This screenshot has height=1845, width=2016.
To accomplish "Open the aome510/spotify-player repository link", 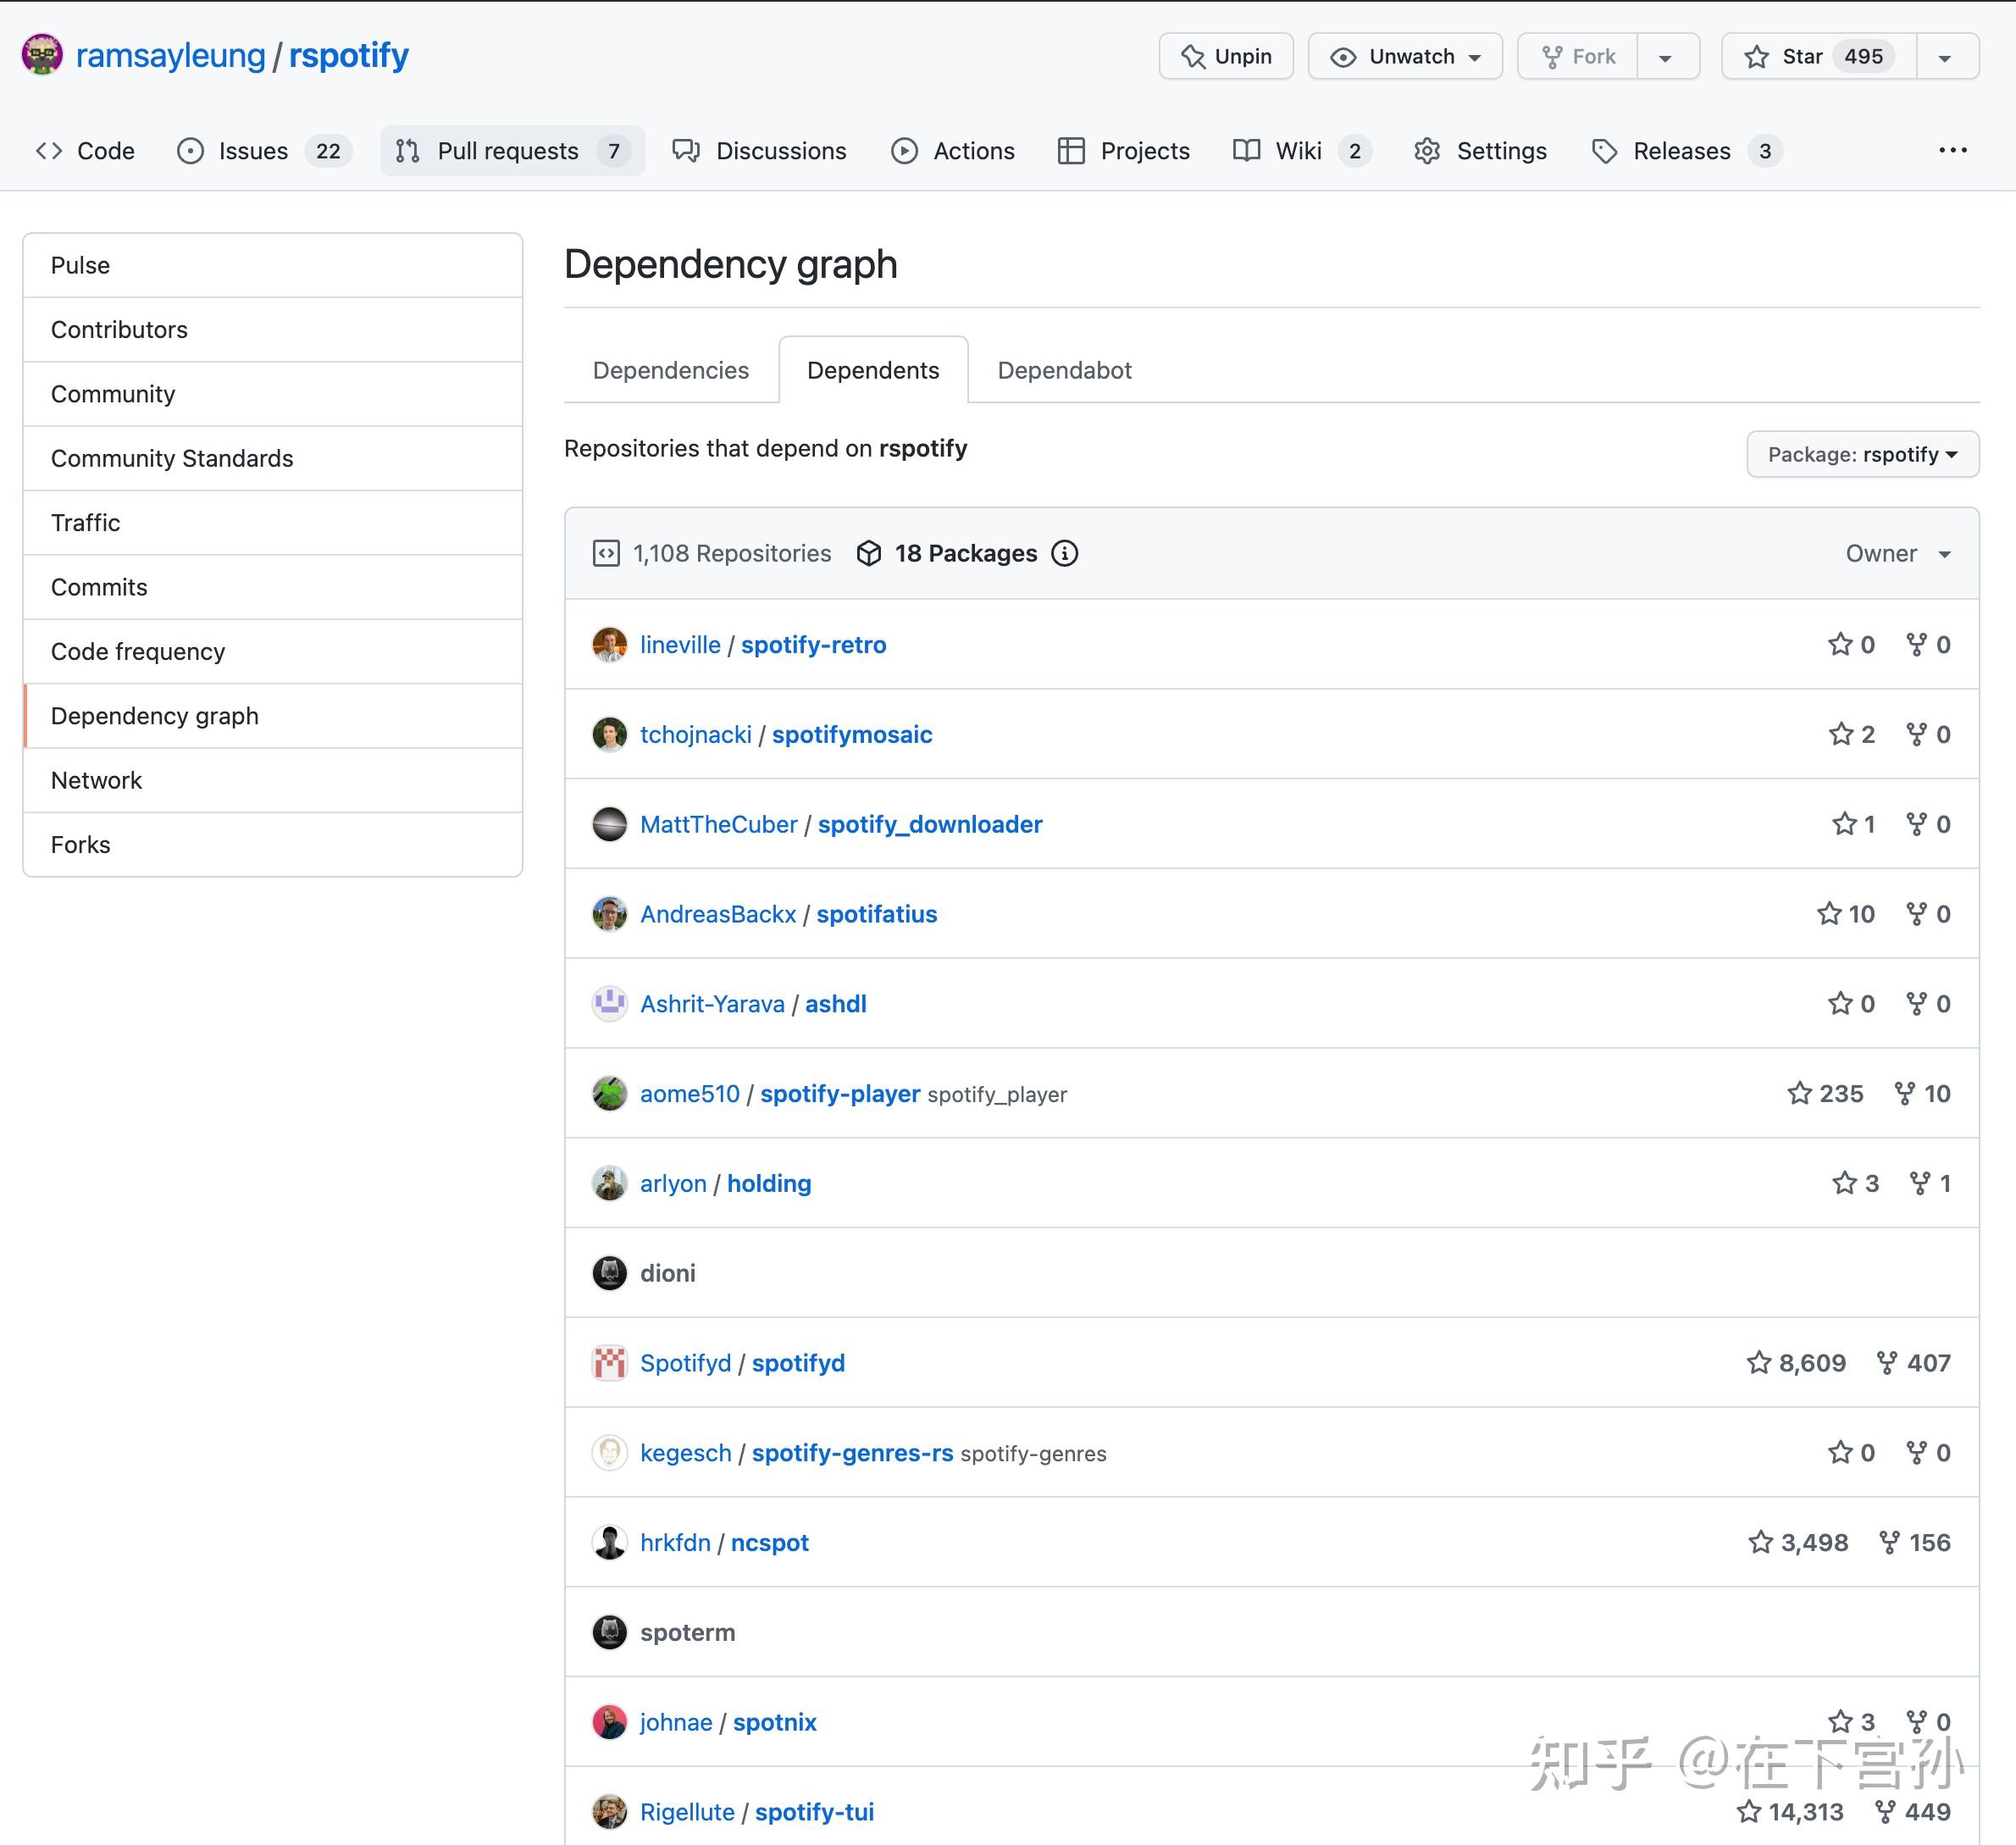I will 840,1093.
